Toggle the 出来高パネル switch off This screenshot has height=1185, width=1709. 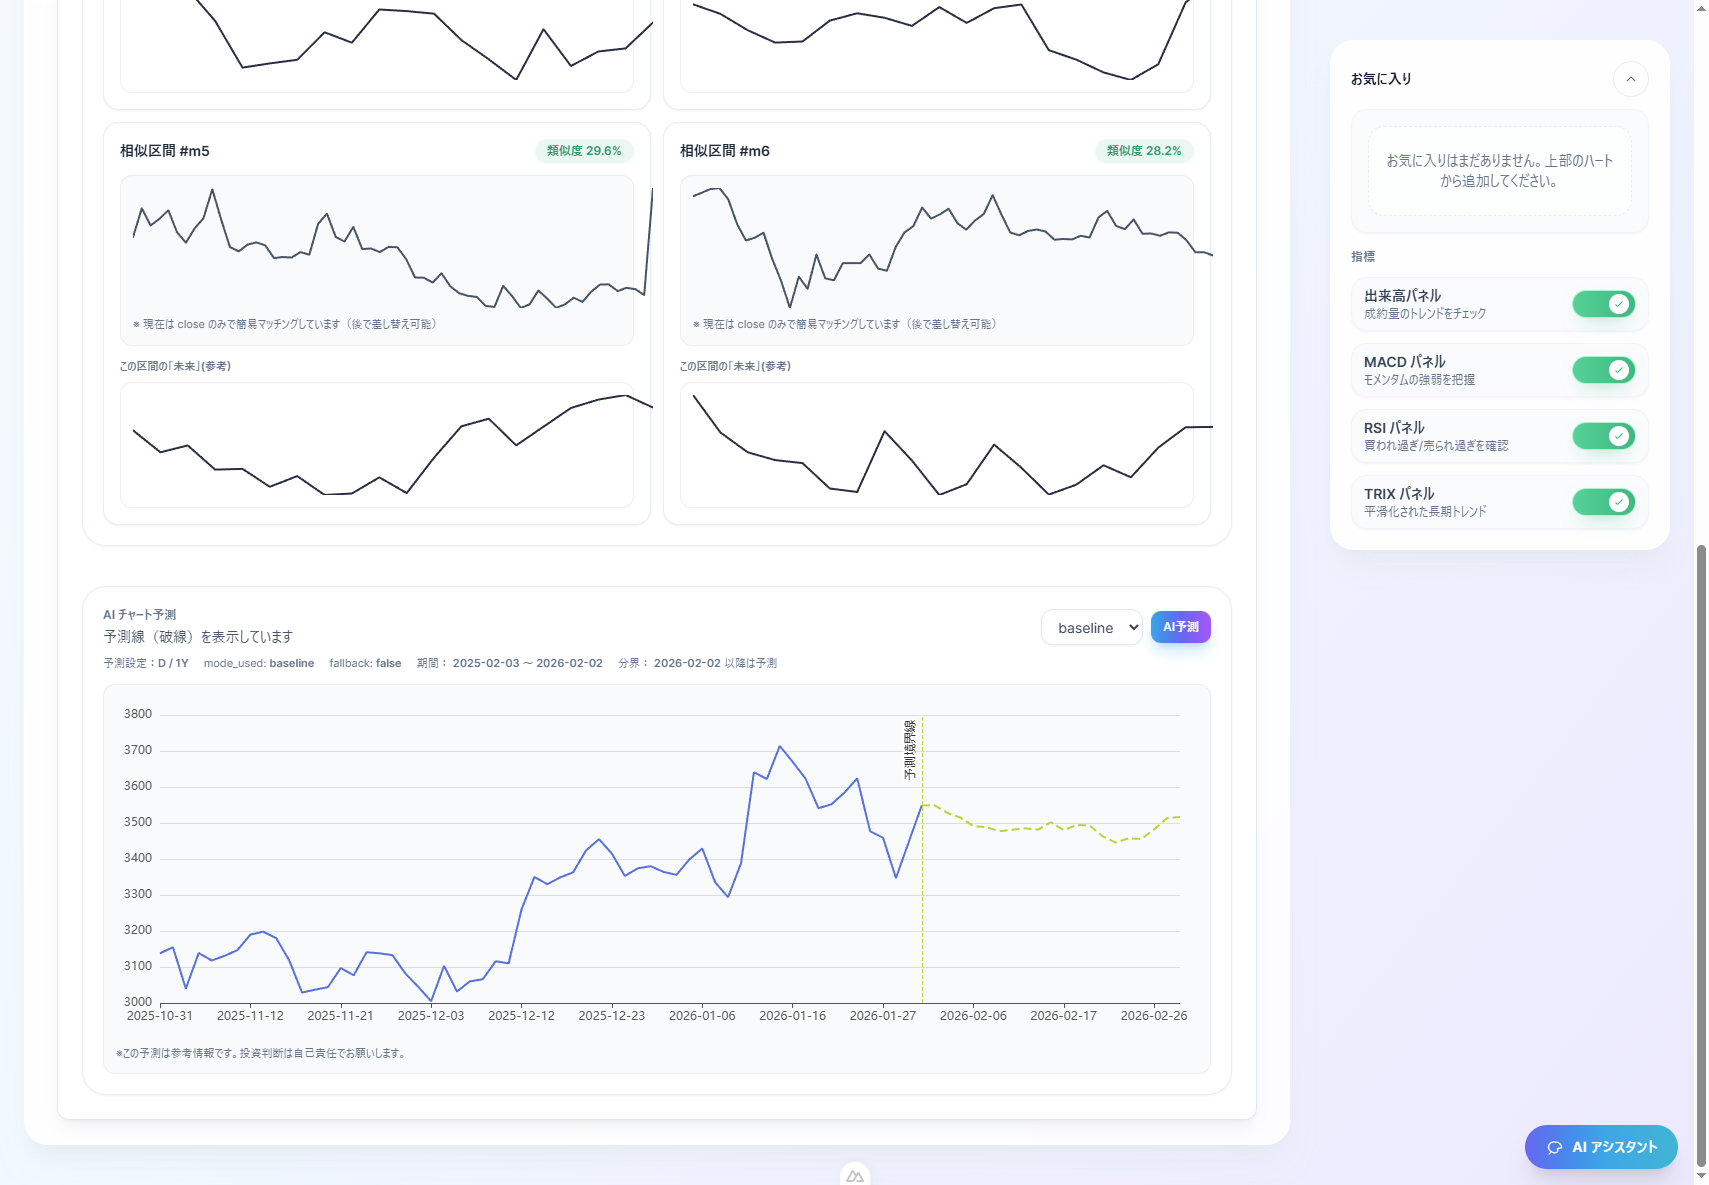(x=1603, y=304)
